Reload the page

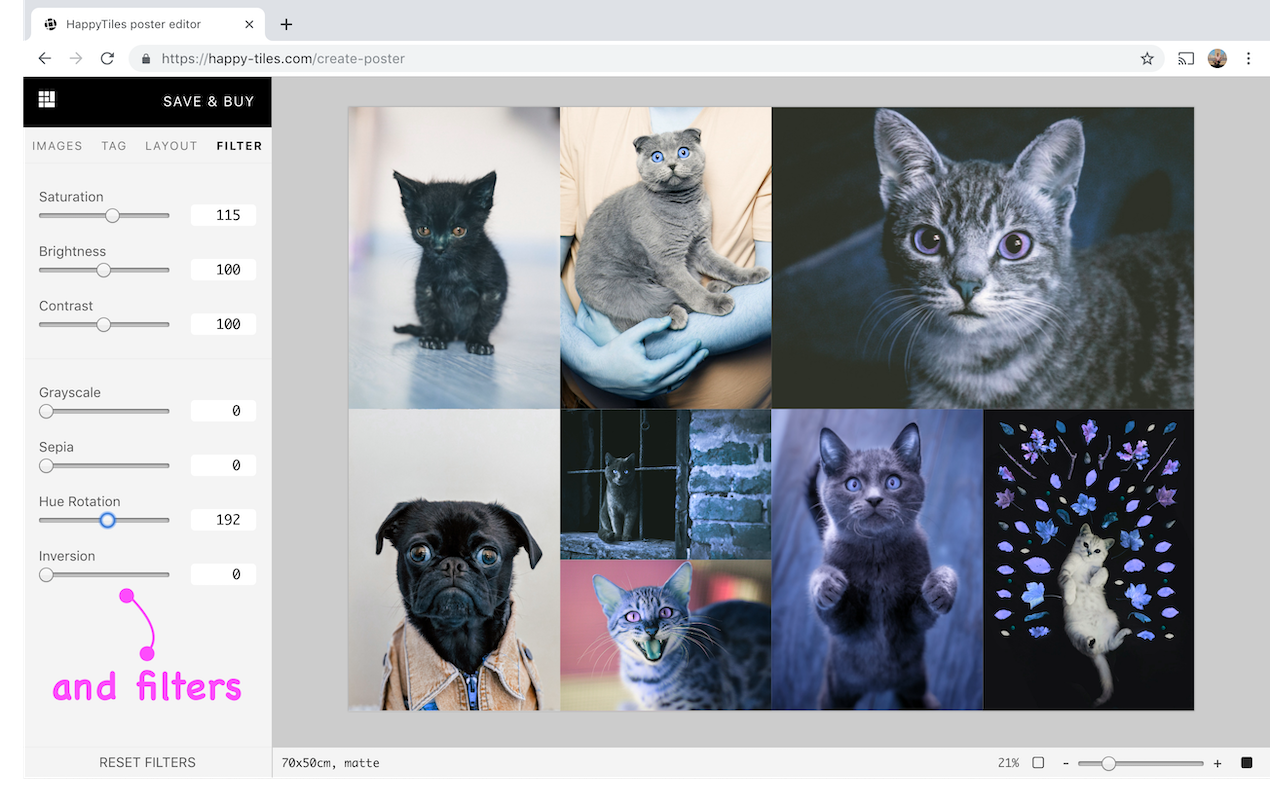[107, 58]
